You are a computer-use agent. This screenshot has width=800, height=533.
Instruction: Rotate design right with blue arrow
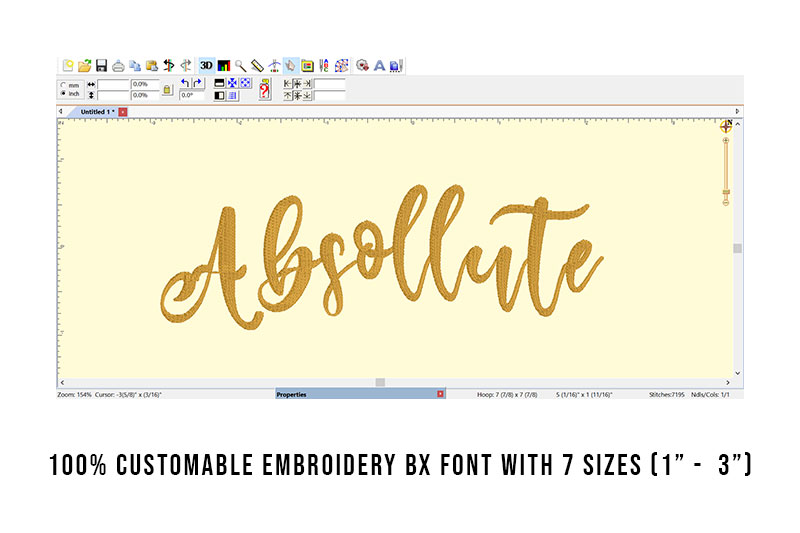(198, 83)
